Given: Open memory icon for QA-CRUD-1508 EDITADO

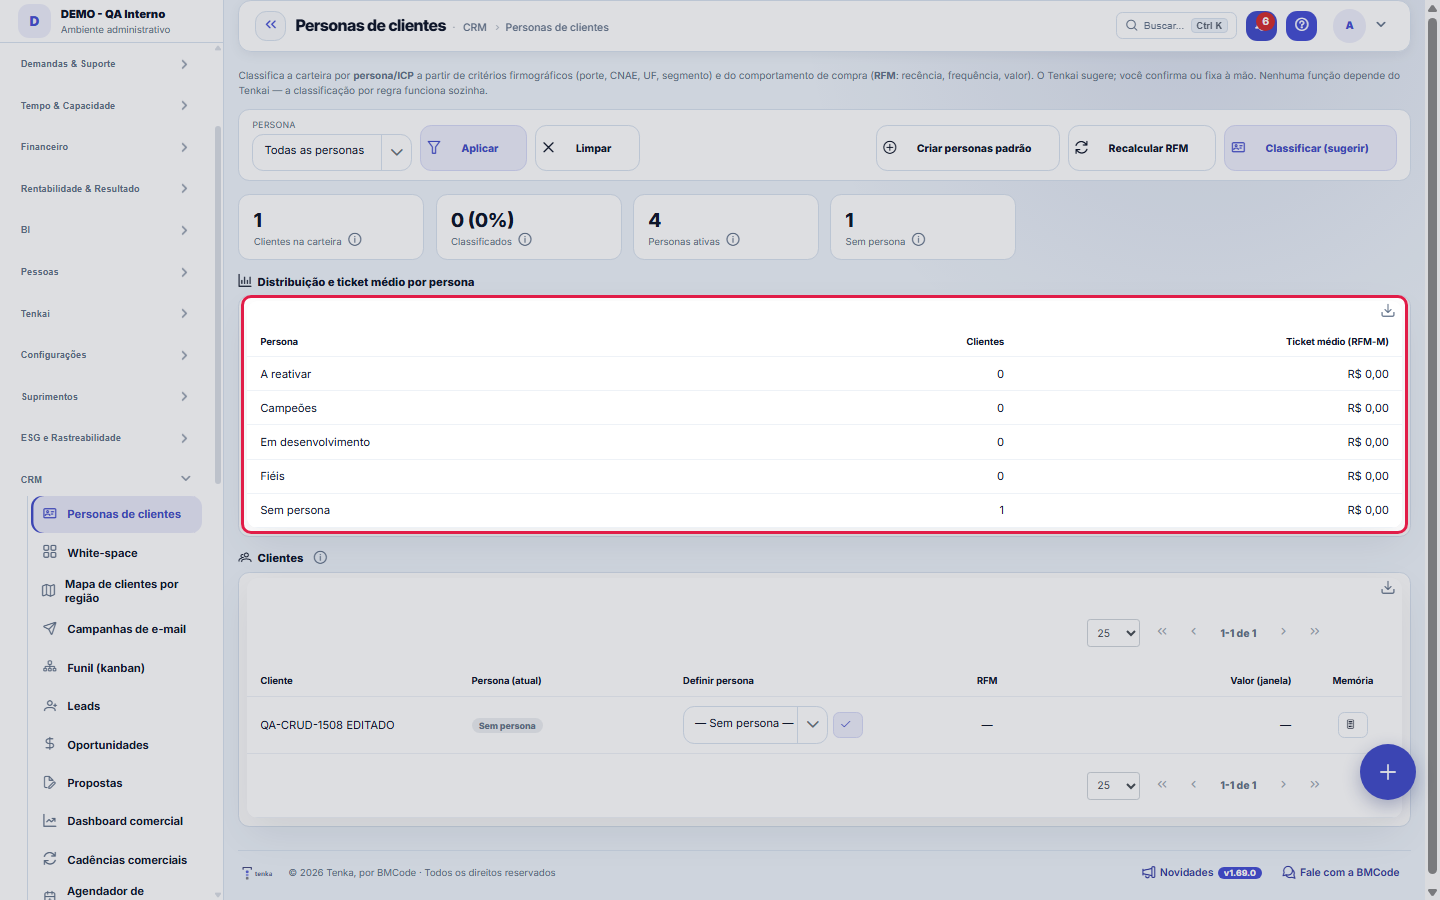Looking at the screenshot, I should (x=1352, y=725).
